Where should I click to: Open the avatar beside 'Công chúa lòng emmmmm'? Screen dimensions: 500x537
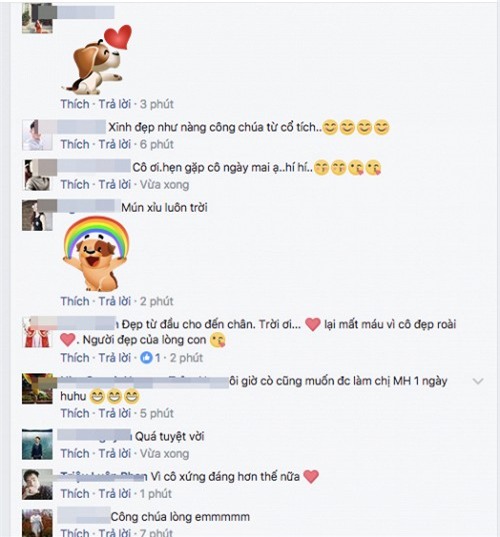pyautogui.click(x=37, y=523)
